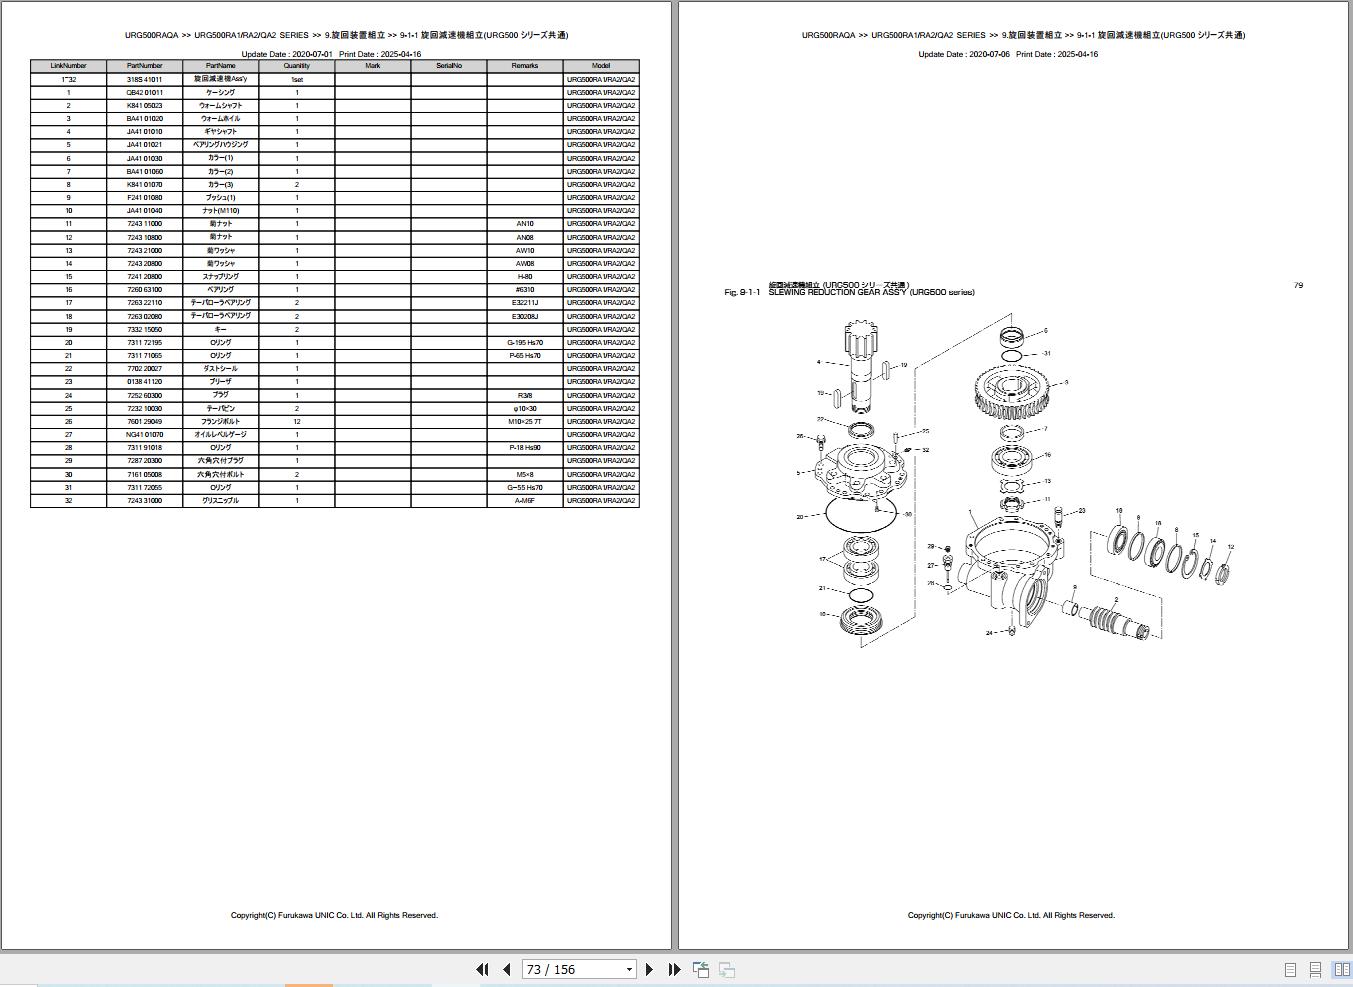Jump to the last page
The image size is (1353, 987).
tap(674, 969)
